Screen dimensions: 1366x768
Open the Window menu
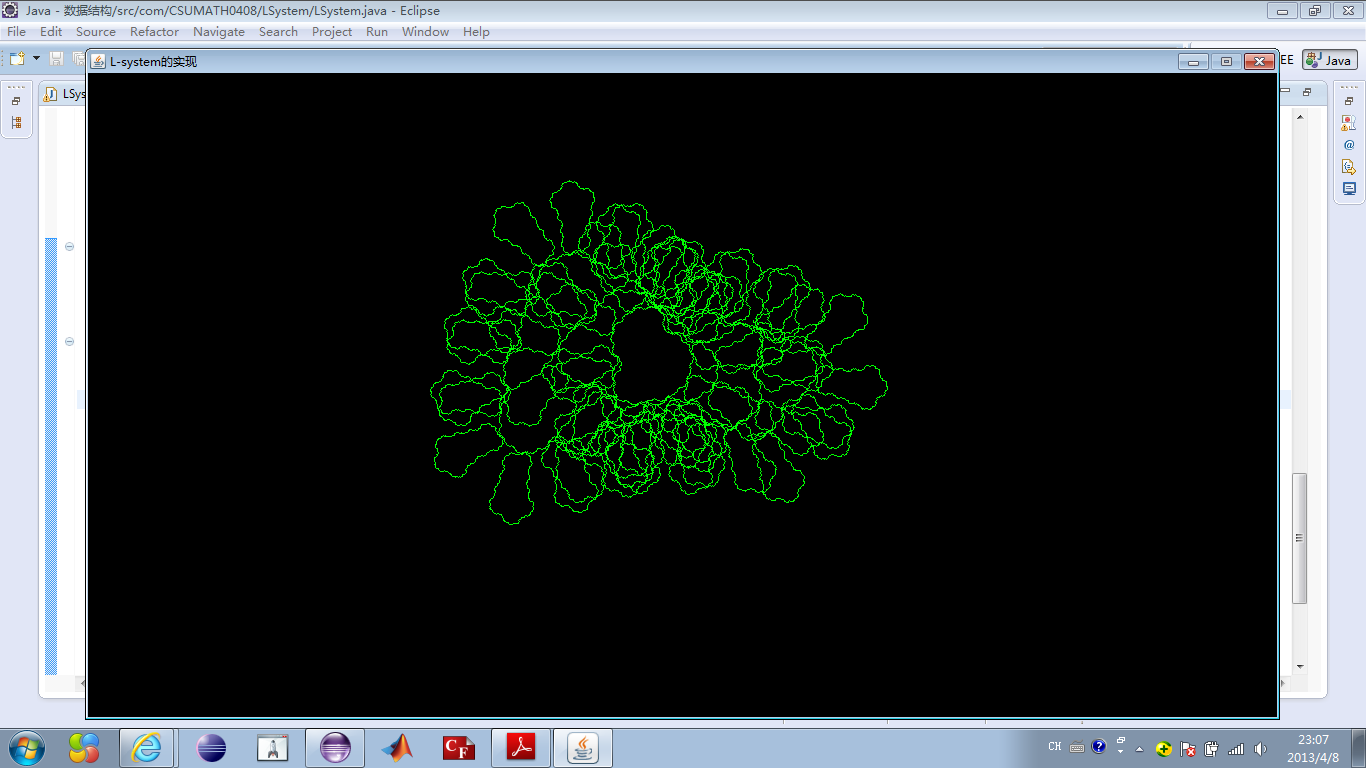click(x=425, y=32)
